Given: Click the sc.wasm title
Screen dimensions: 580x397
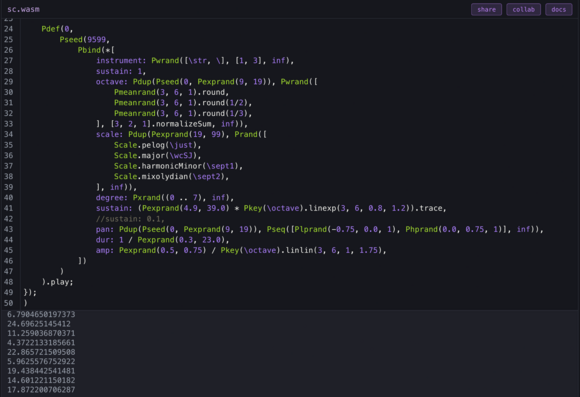Looking at the screenshot, I should (23, 9).
